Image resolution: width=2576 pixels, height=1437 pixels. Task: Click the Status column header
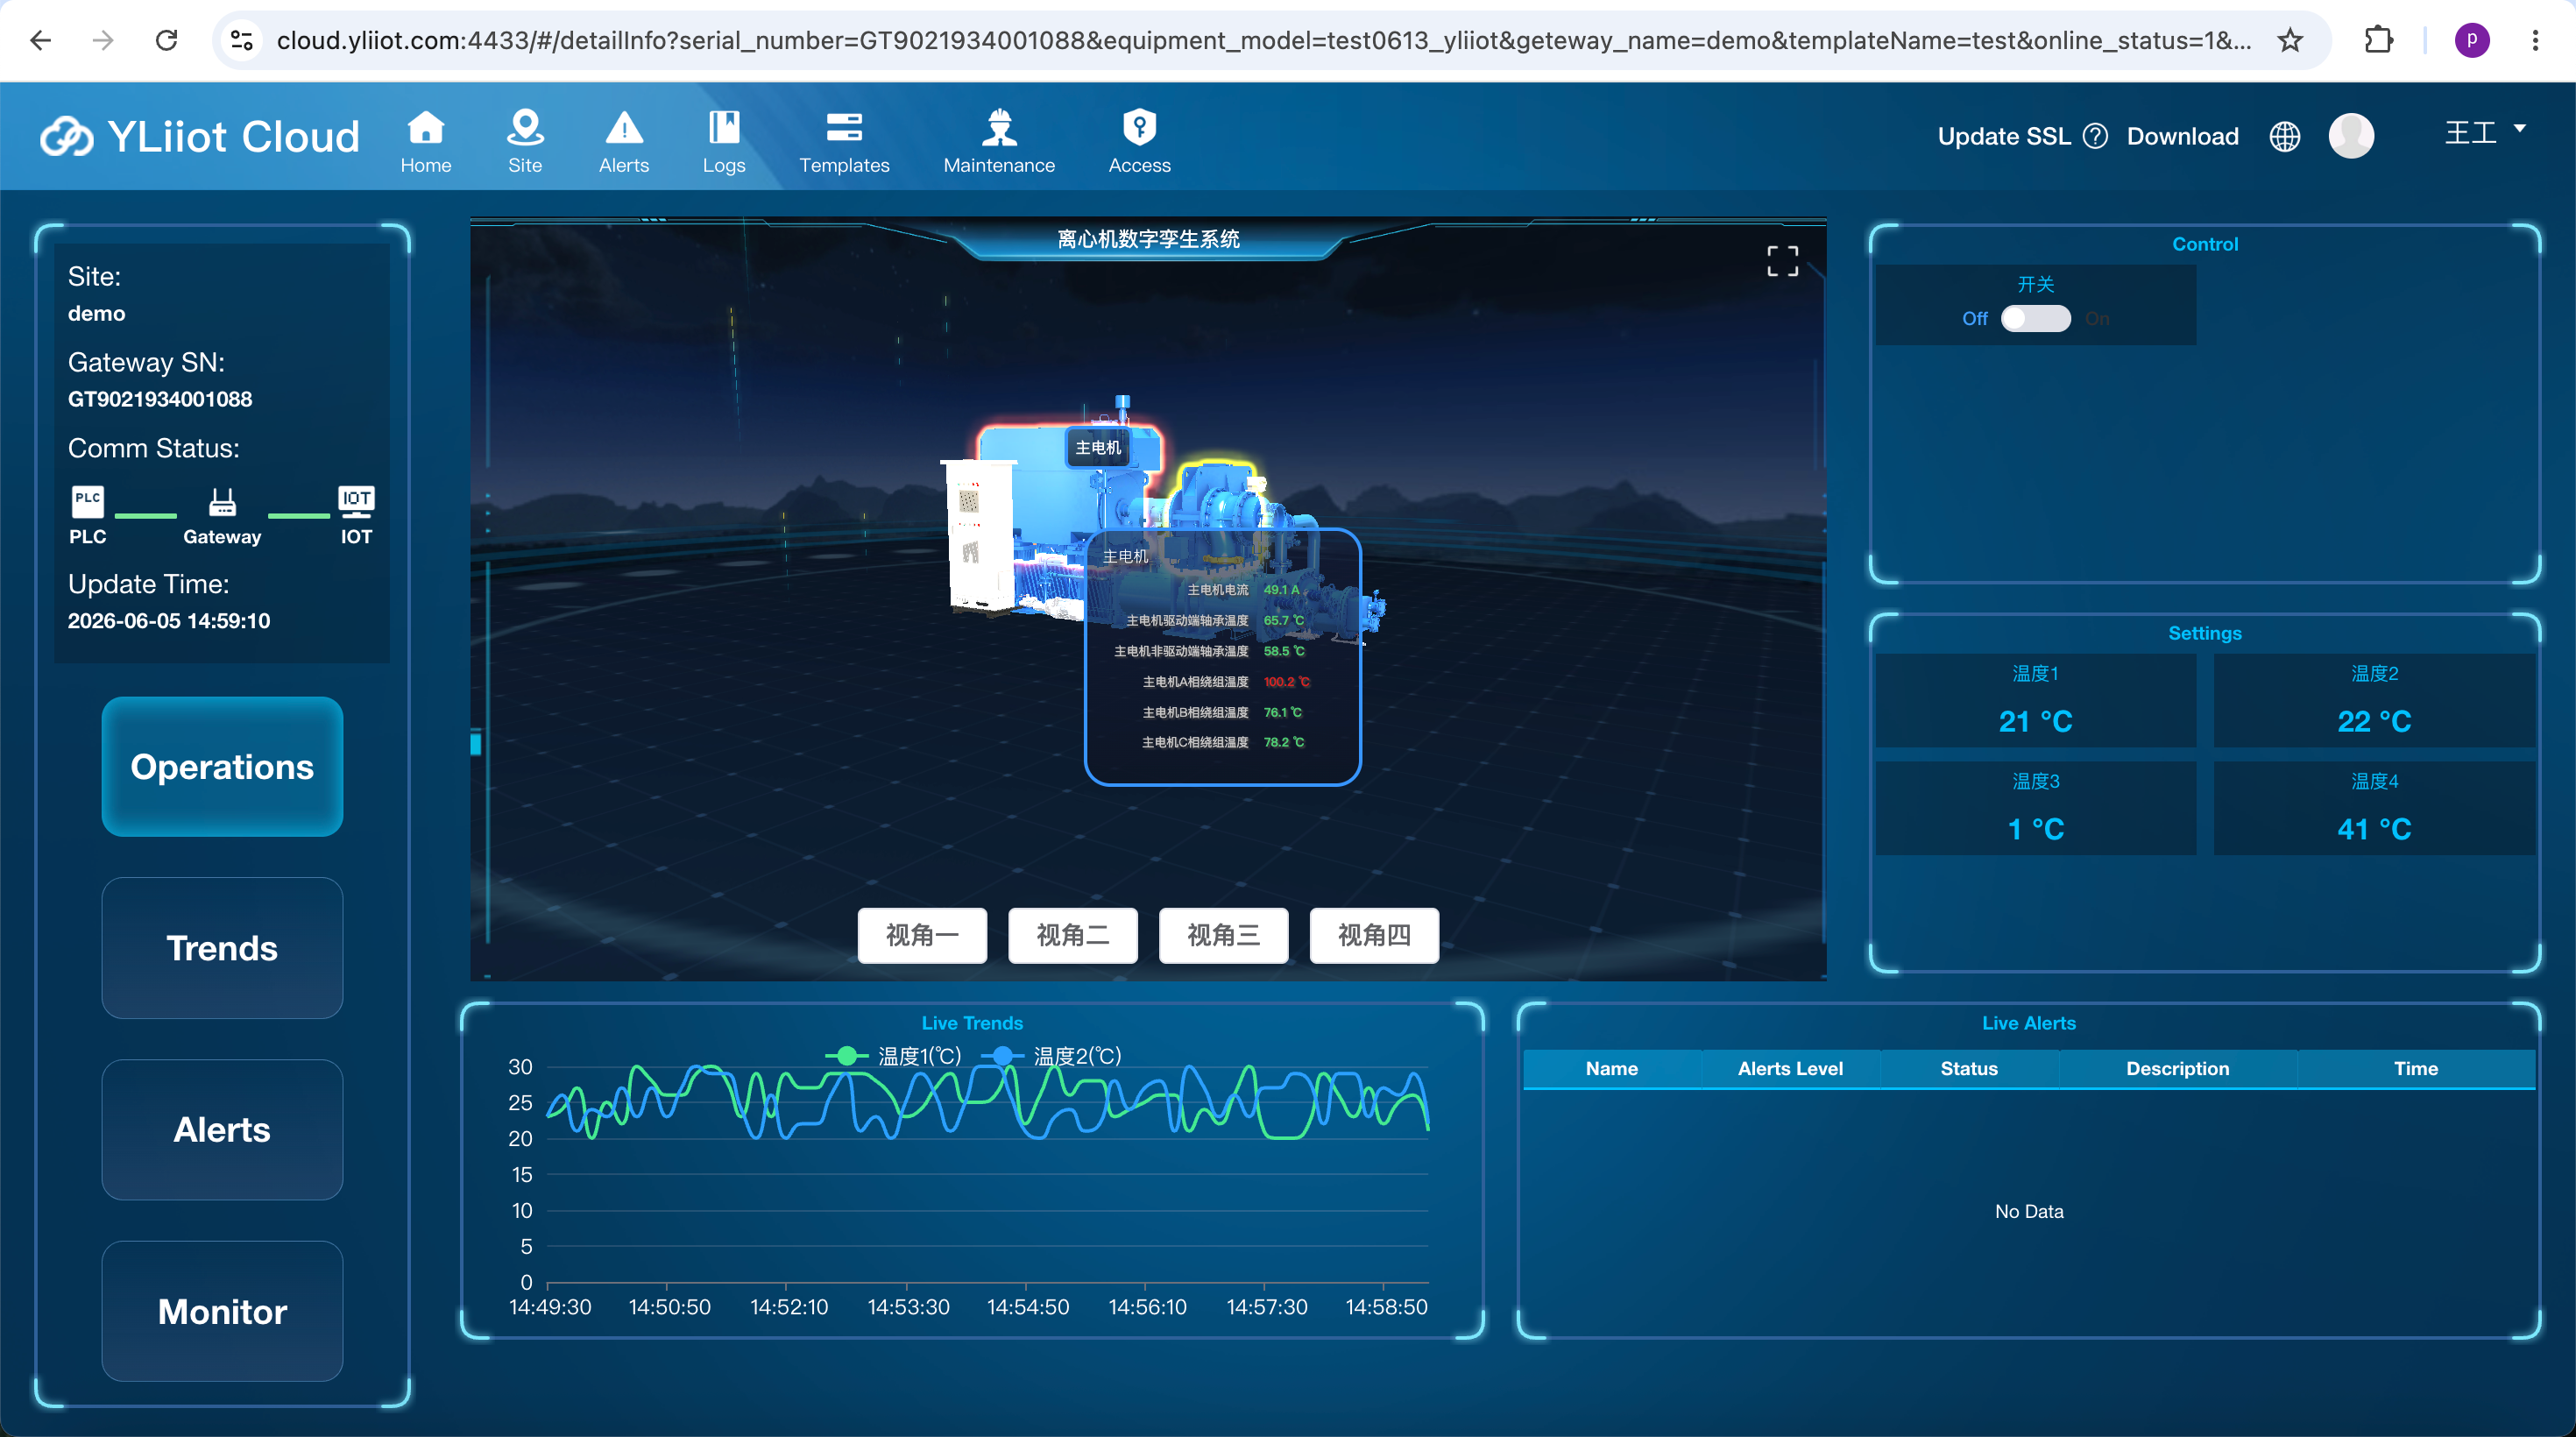(x=1969, y=1068)
